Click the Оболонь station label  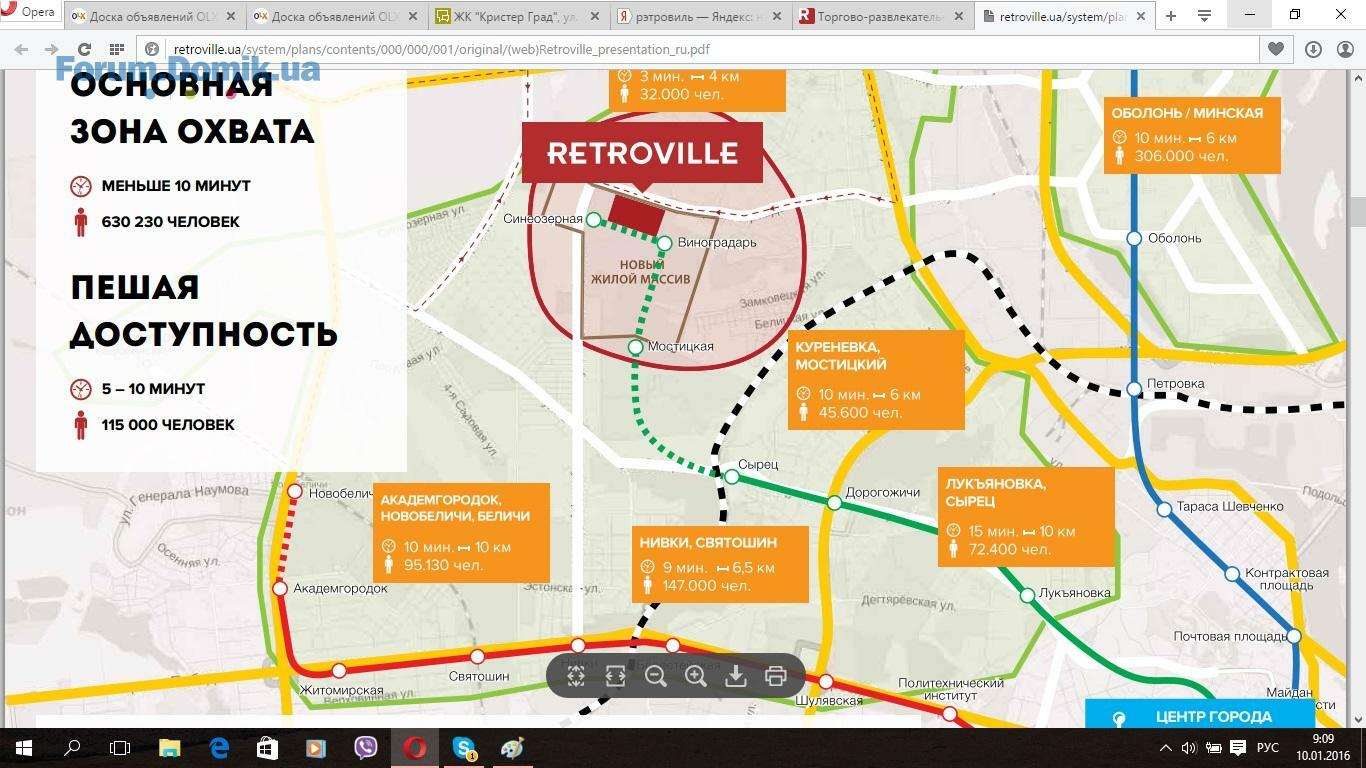1175,238
